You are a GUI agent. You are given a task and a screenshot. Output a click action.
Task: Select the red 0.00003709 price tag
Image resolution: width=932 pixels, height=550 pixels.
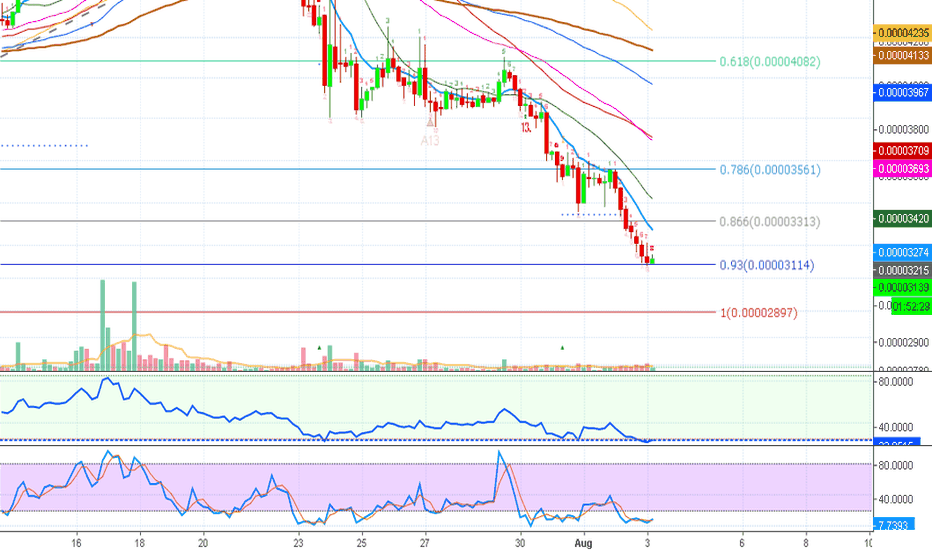[902, 150]
